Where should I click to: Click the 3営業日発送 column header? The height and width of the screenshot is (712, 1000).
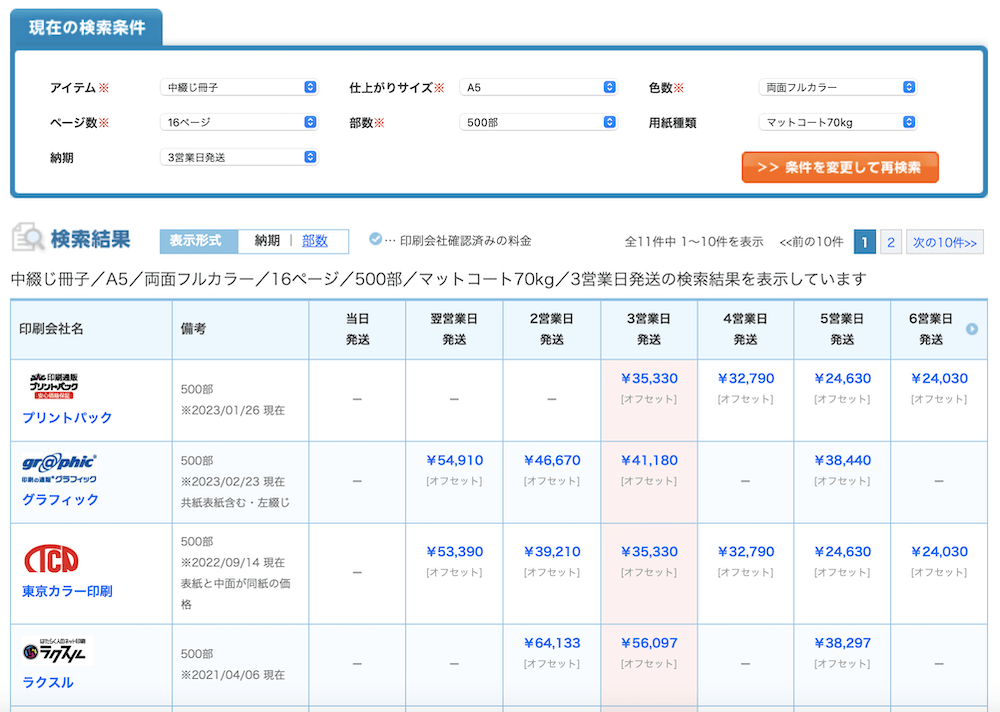coord(649,329)
